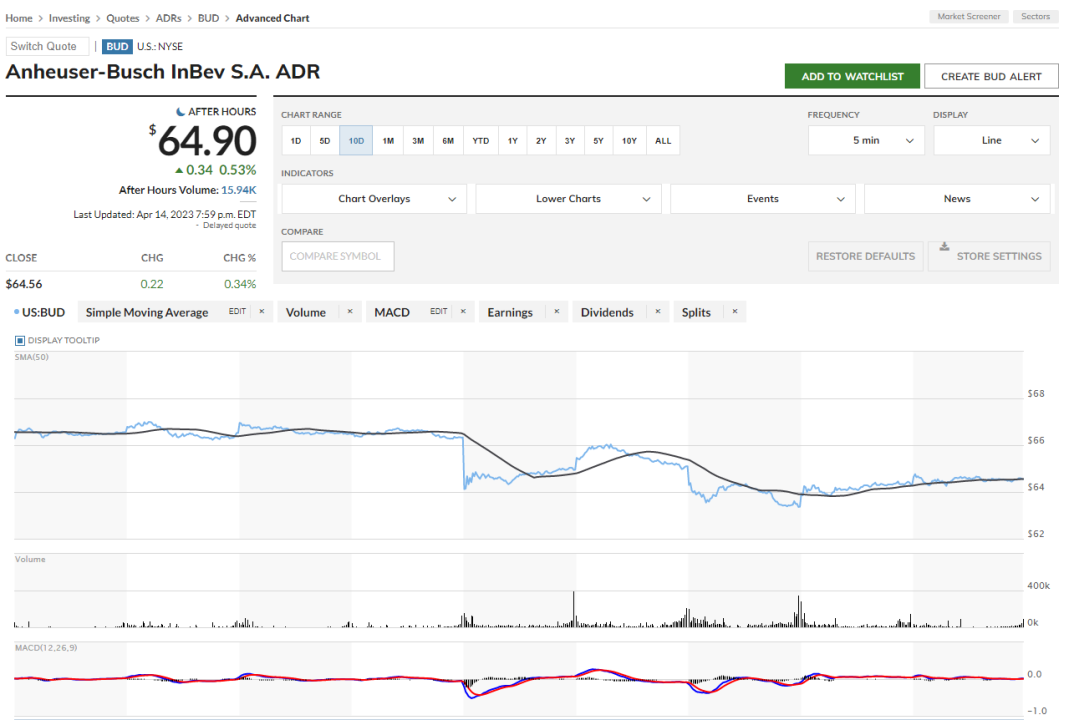Switch chart range to 1Y
The width and height of the screenshot is (1069, 720).
coord(512,141)
